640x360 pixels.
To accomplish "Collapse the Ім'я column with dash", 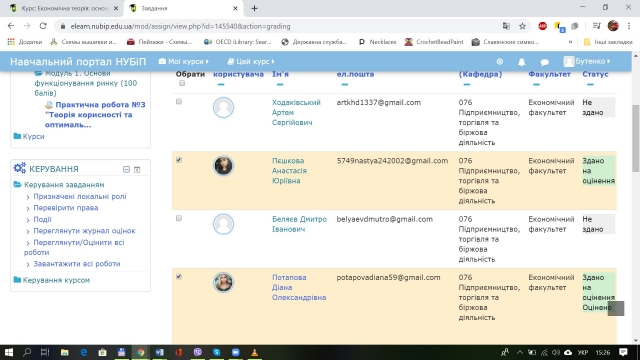I will click(x=280, y=84).
